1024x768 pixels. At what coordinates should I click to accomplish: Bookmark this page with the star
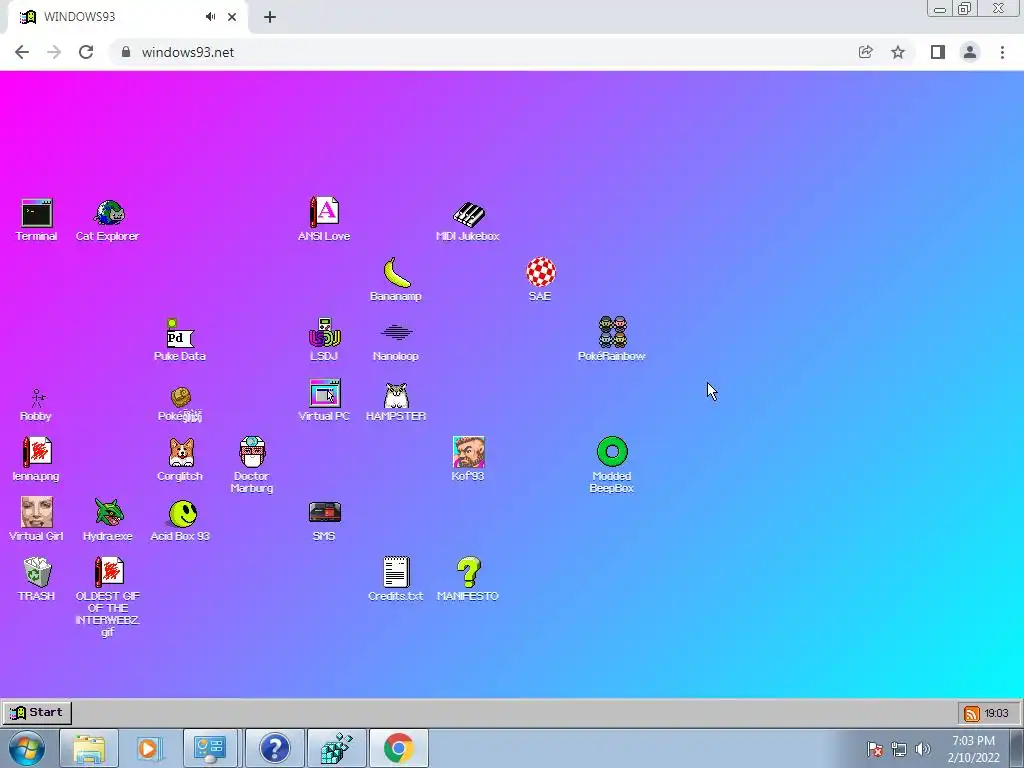[898, 52]
